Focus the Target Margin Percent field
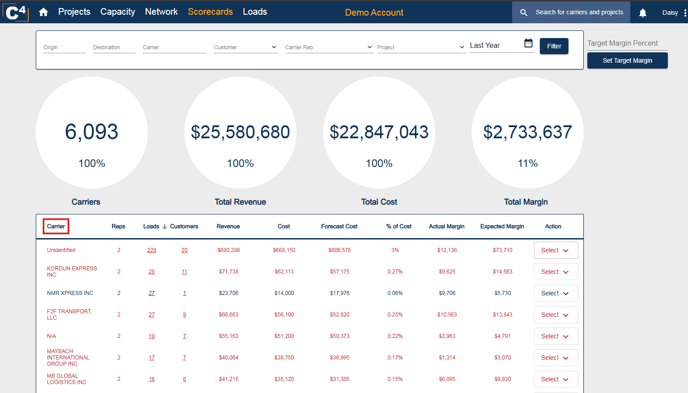This screenshot has height=393, width=688. 627,43
